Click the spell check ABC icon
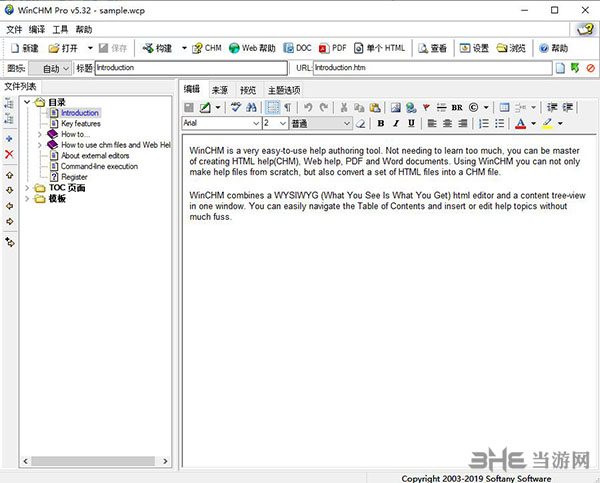The width and height of the screenshot is (600, 483). tap(236, 108)
